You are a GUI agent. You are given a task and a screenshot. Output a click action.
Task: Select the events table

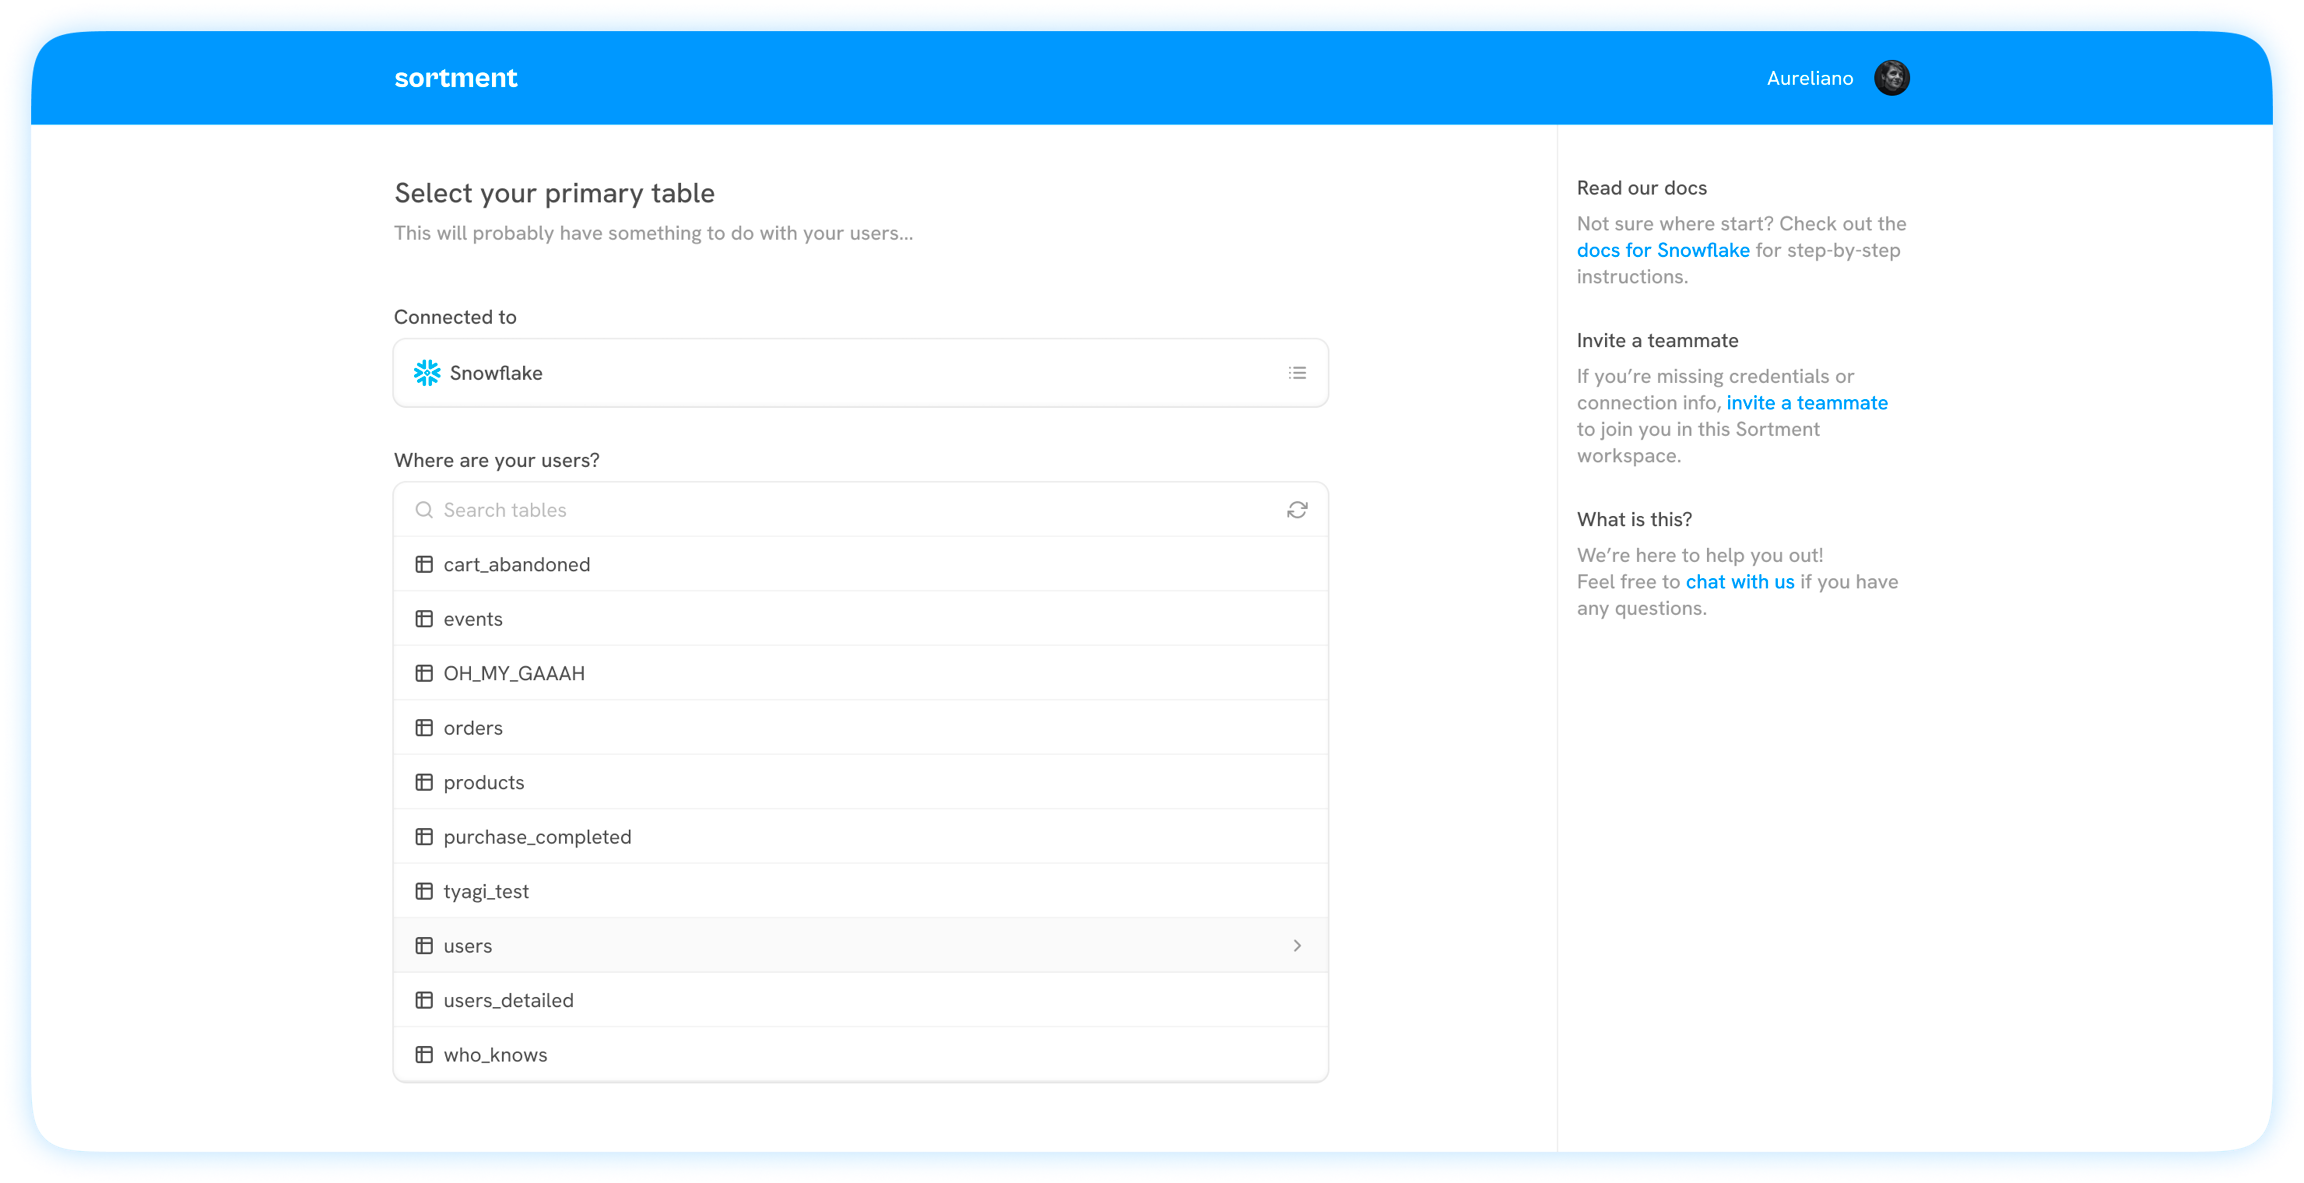[473, 619]
